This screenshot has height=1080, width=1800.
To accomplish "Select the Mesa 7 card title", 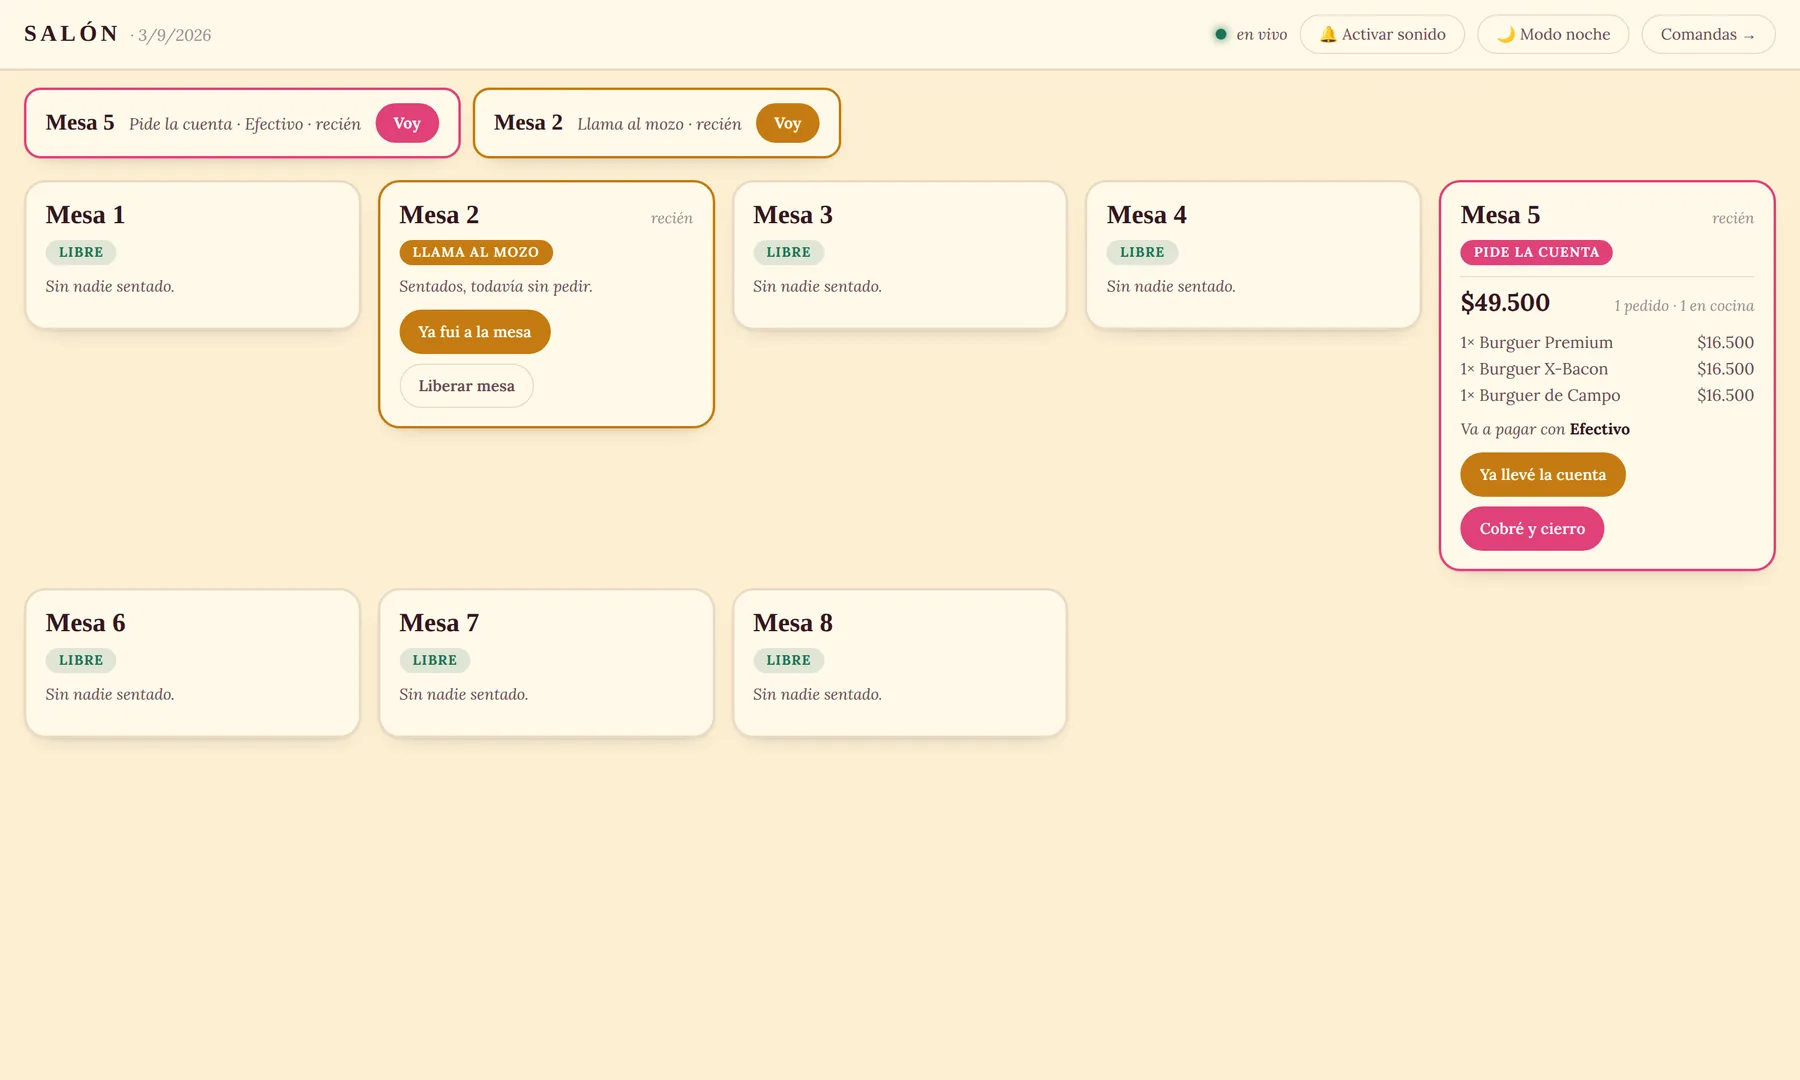I will (x=439, y=623).
